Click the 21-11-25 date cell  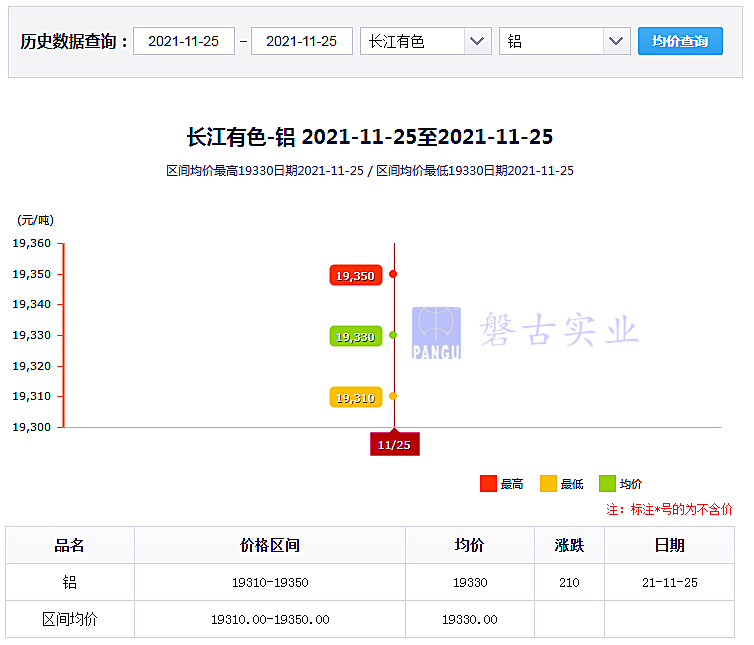669,582
